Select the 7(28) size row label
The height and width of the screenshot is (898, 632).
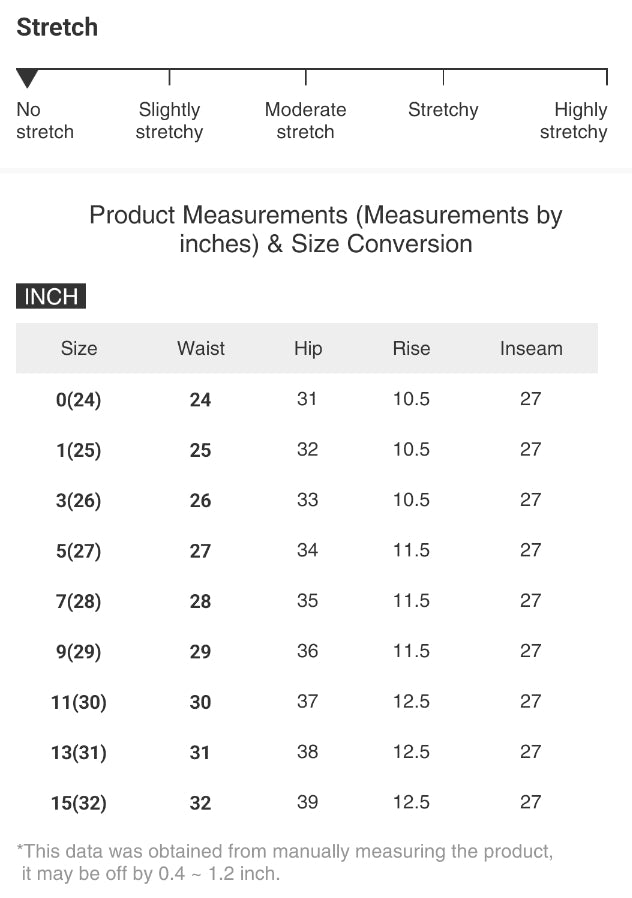pyautogui.click(x=79, y=601)
